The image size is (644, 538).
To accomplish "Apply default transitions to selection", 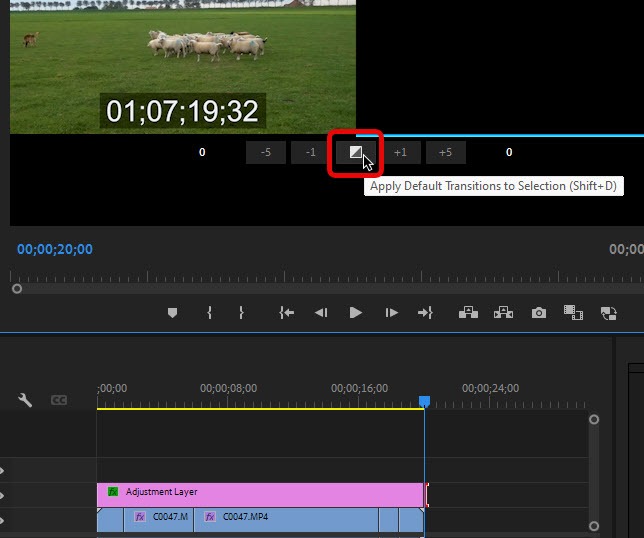I will click(x=355, y=153).
